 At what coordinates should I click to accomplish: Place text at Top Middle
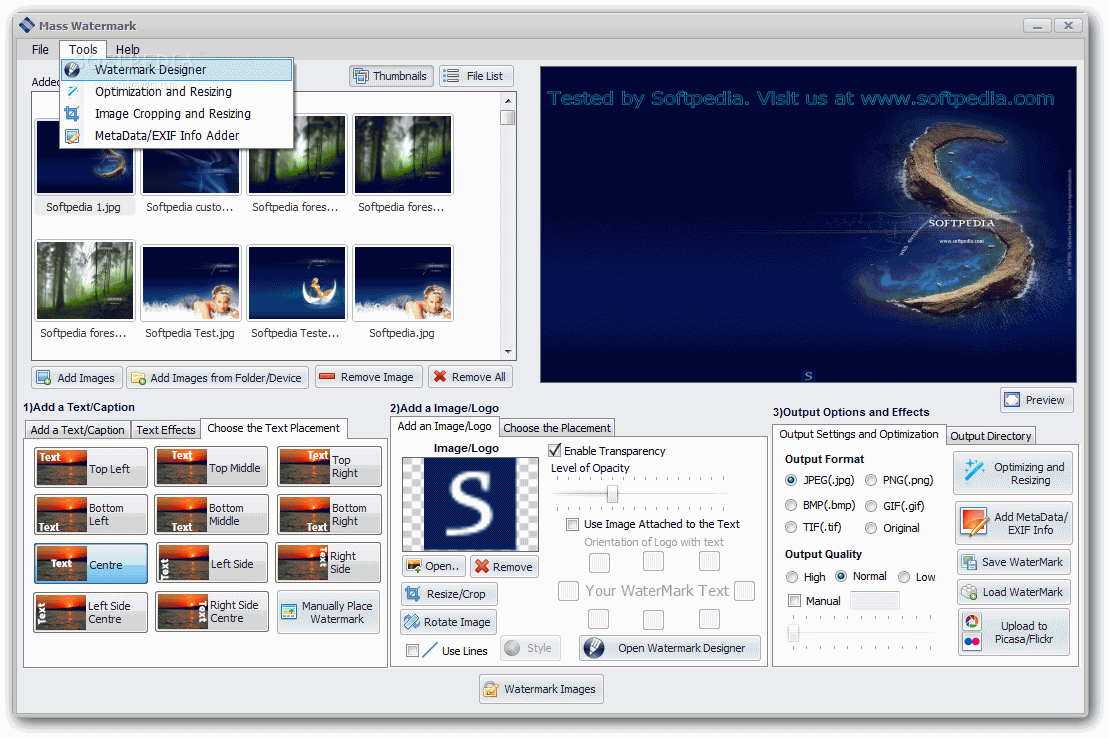click(x=211, y=468)
